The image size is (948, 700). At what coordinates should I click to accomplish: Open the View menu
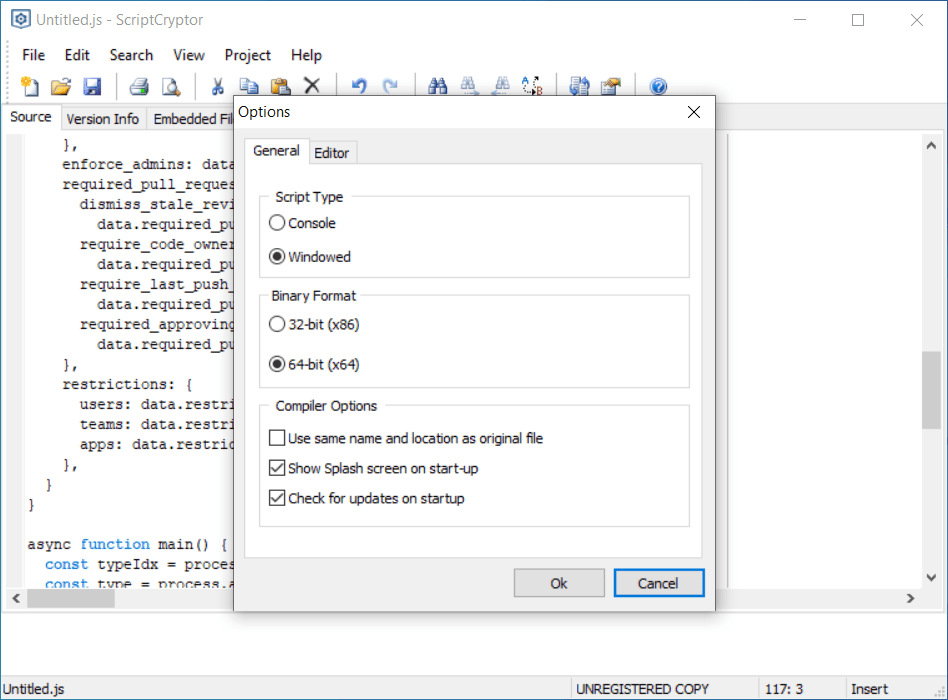point(189,55)
